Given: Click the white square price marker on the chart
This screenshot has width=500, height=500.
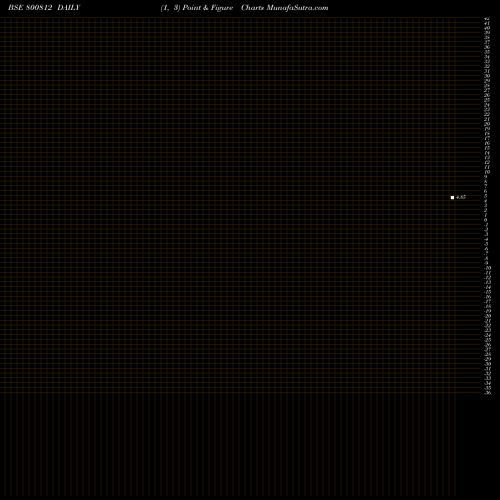Looking at the screenshot, I should click(452, 197).
